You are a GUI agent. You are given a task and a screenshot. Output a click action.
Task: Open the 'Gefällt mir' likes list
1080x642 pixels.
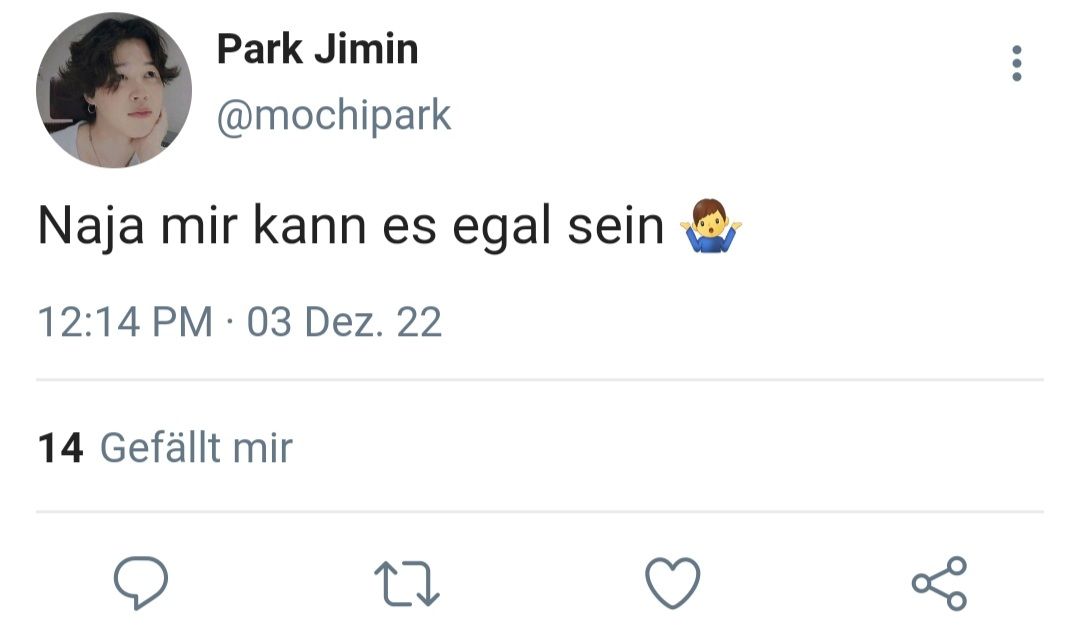(x=196, y=448)
